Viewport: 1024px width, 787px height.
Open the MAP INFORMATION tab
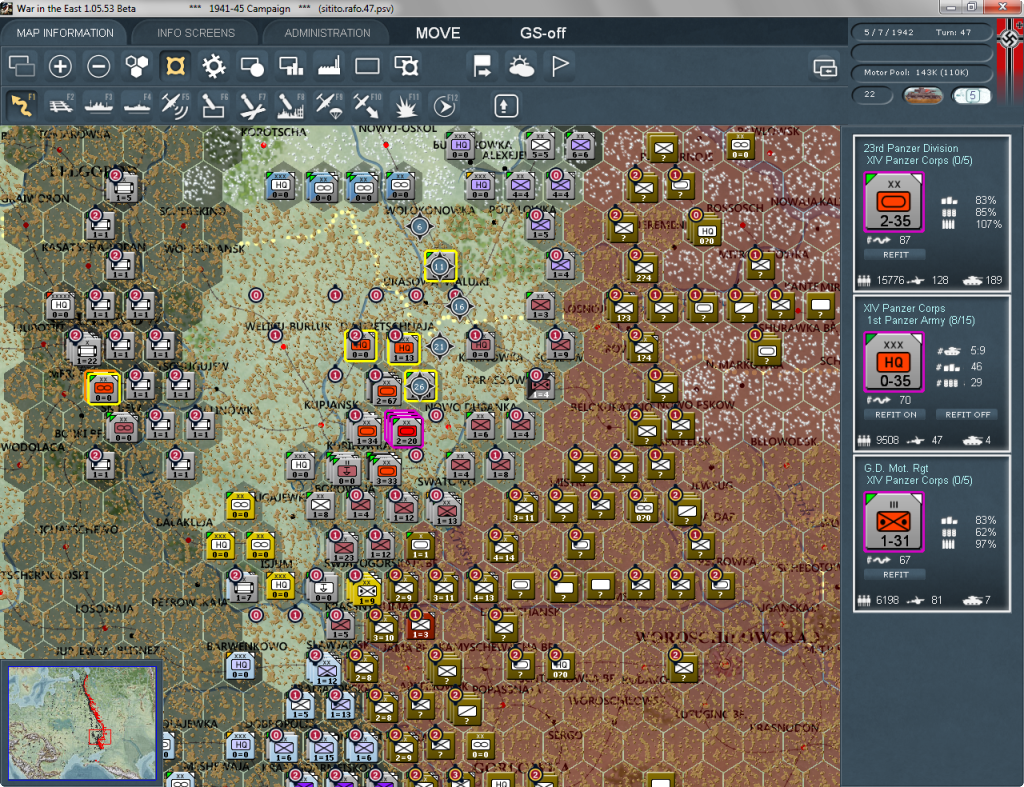[65, 33]
